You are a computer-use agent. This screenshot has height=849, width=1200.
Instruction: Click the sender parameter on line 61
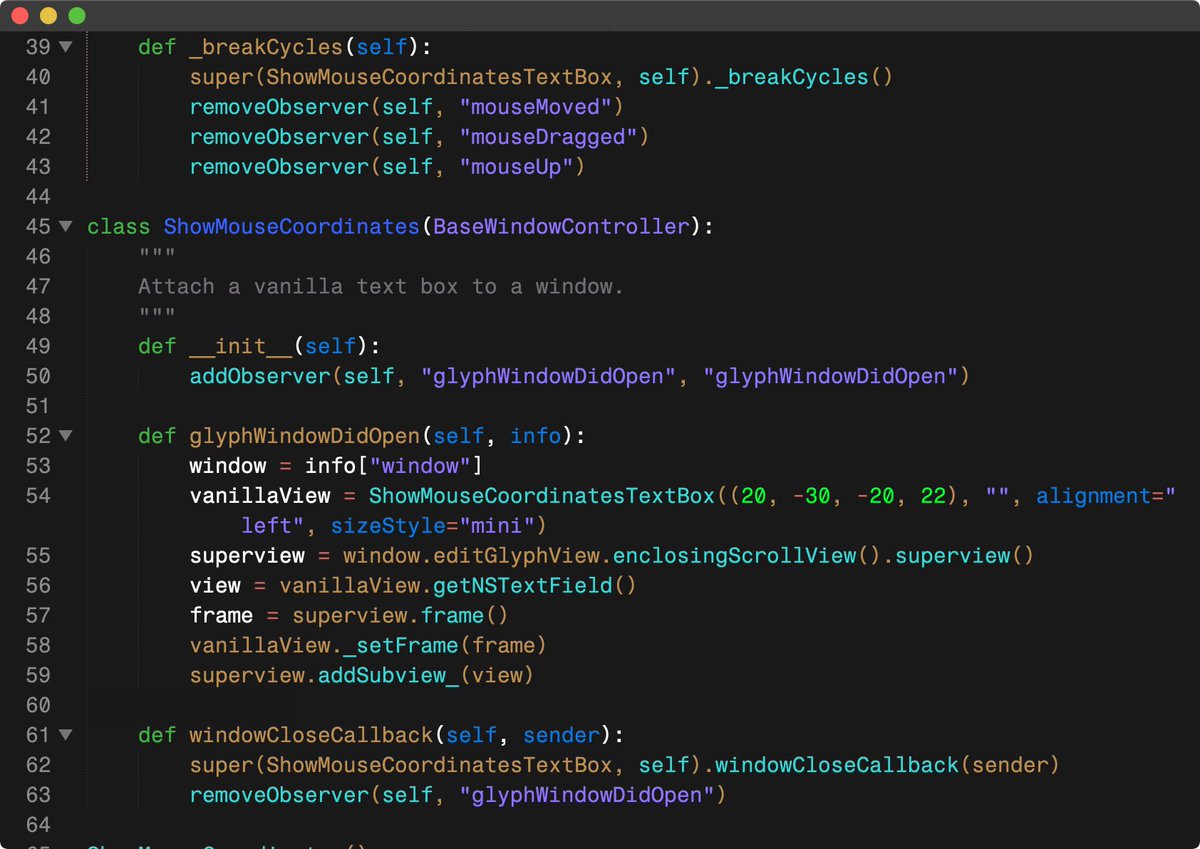(560, 736)
